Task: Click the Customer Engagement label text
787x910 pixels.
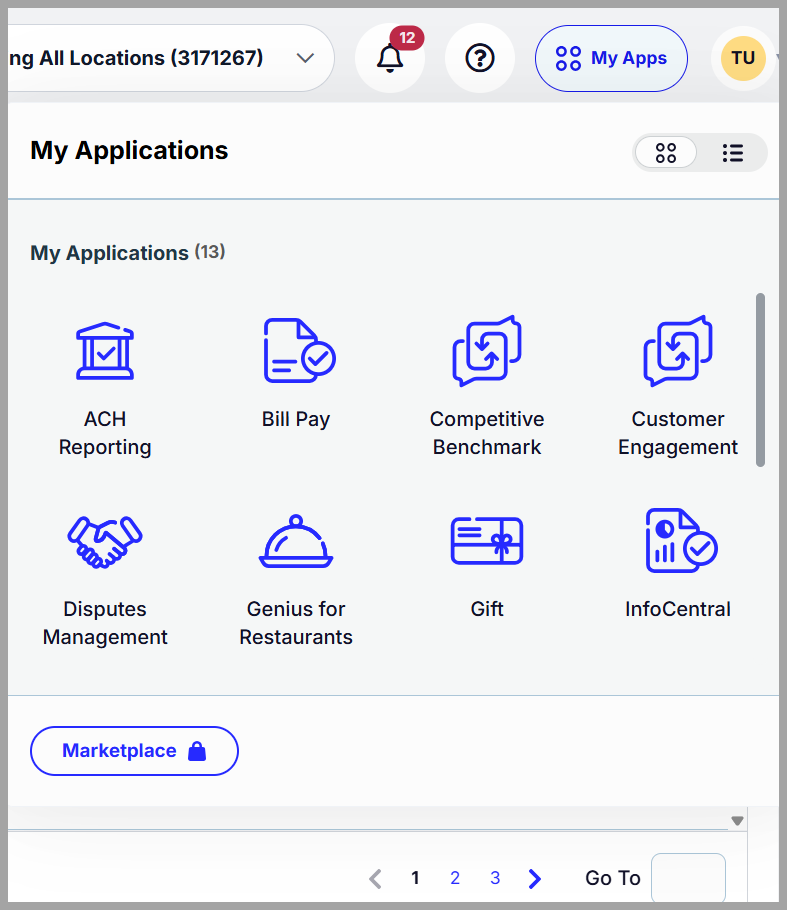Action: pos(678,433)
